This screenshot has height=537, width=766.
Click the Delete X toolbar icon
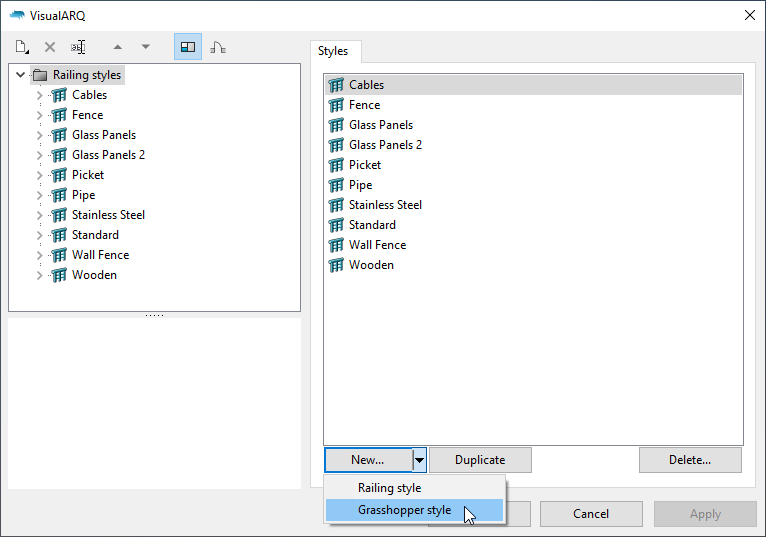coord(50,47)
